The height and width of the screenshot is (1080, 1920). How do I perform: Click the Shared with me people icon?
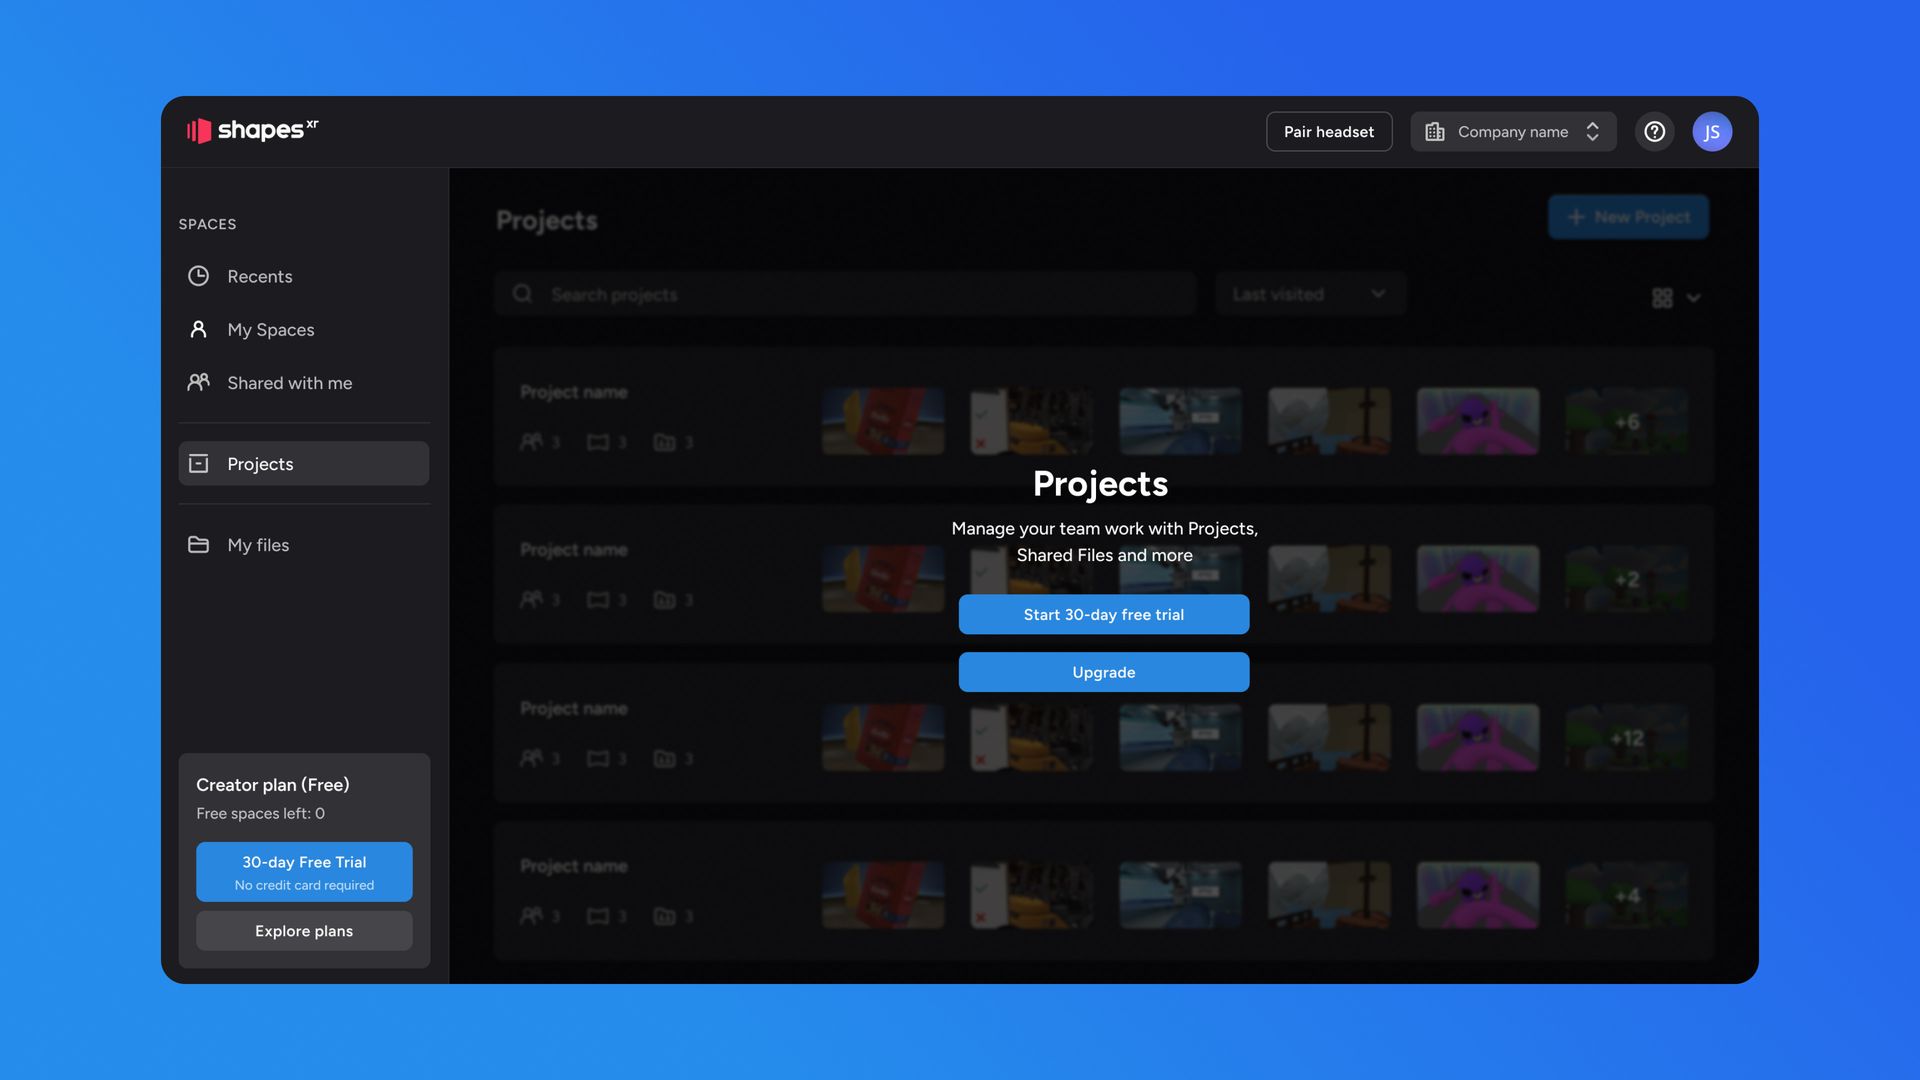pos(199,382)
